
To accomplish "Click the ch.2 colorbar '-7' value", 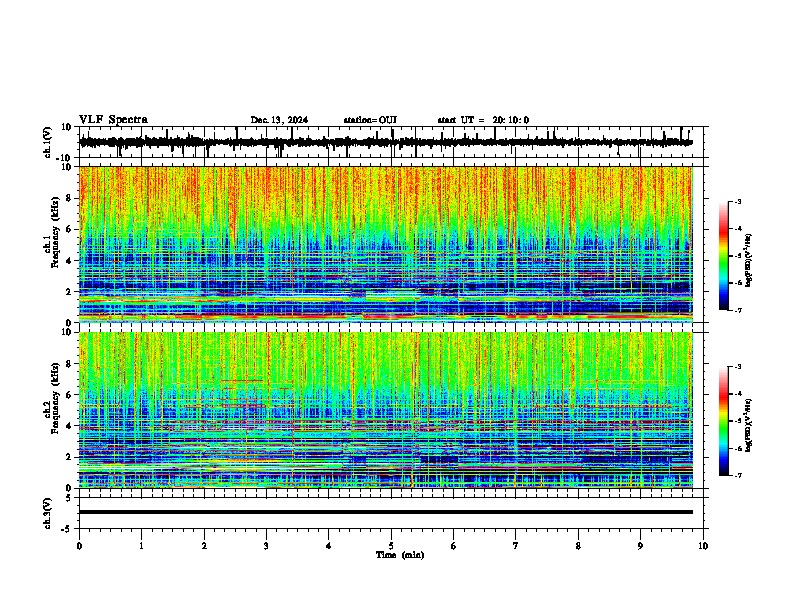I will coord(738,476).
